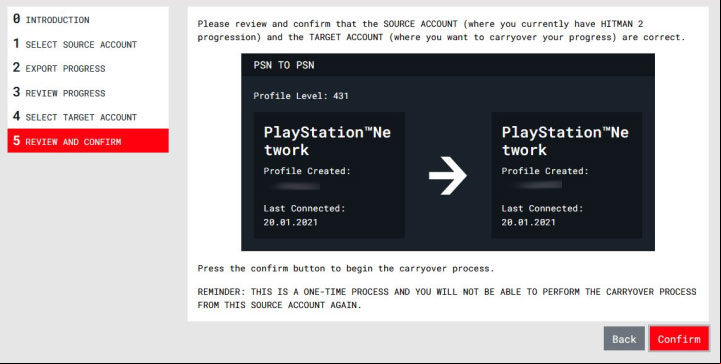Open the Export Progress step
Viewport: 721px width, 364px height.
coord(88,68)
